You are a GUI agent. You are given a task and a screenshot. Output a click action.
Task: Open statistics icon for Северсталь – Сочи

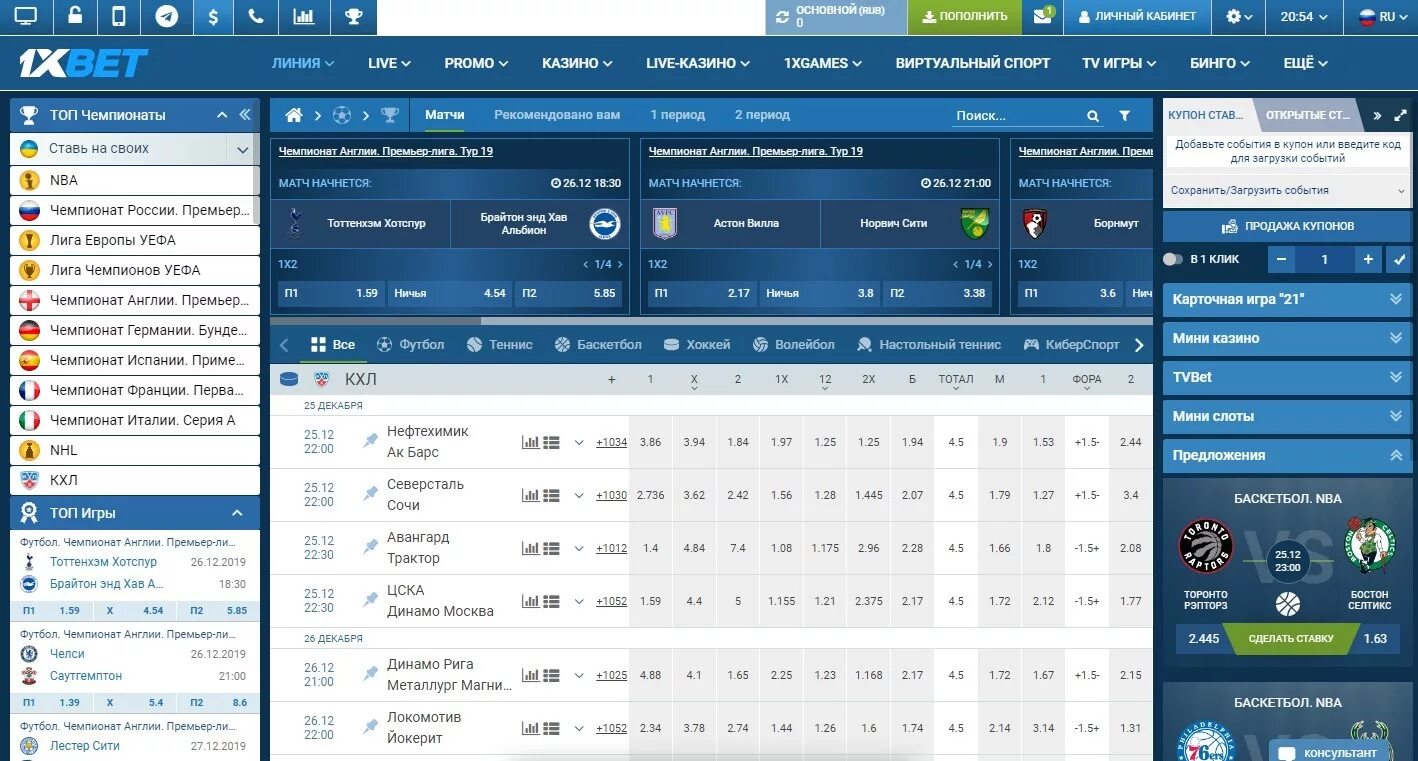click(530, 494)
